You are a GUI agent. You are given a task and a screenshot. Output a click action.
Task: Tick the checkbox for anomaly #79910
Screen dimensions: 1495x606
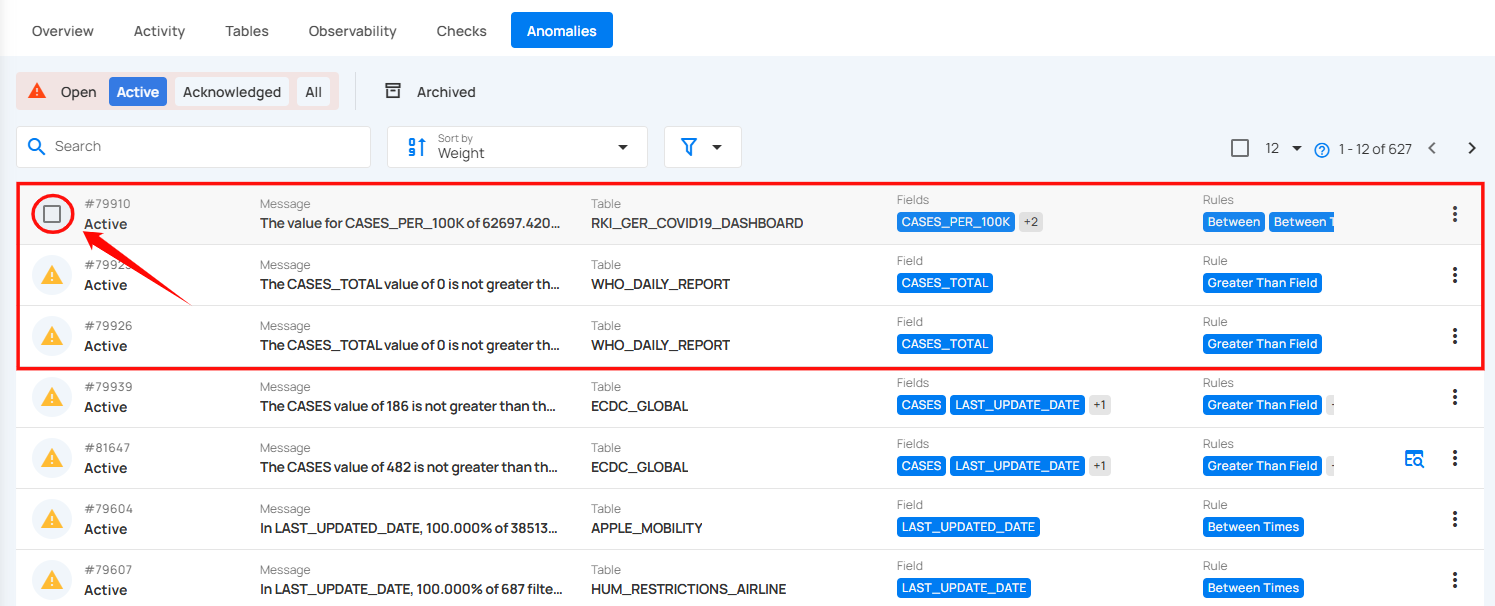pyautogui.click(x=52, y=214)
